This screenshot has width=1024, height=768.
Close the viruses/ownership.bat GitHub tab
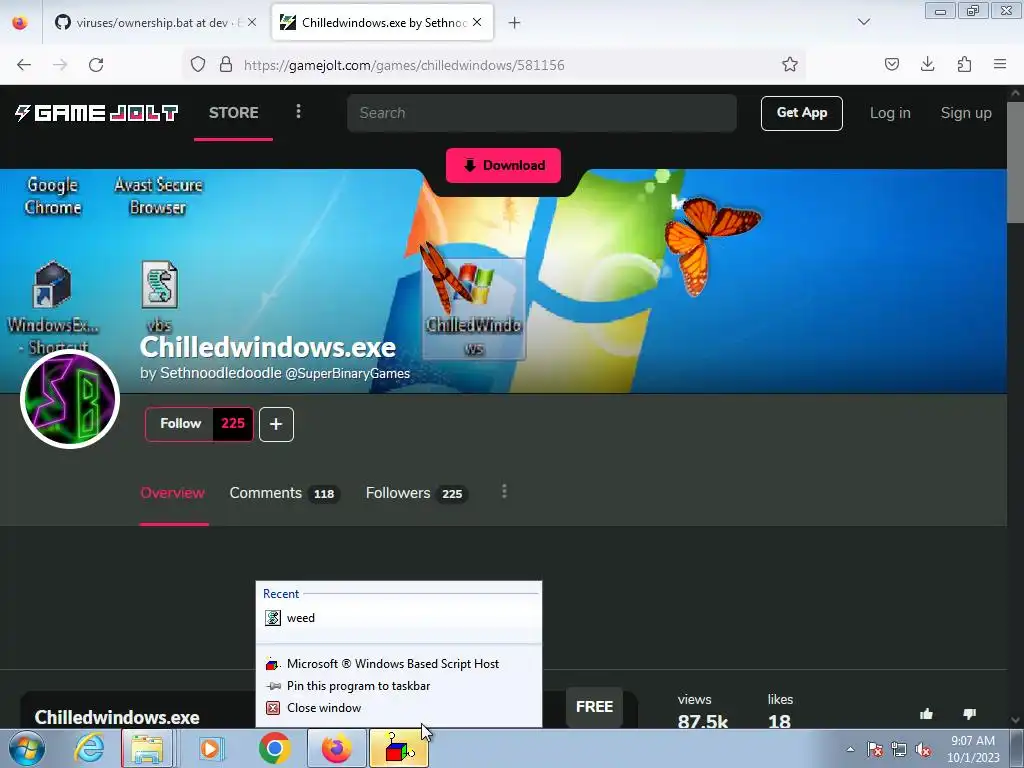pyautogui.click(x=252, y=22)
